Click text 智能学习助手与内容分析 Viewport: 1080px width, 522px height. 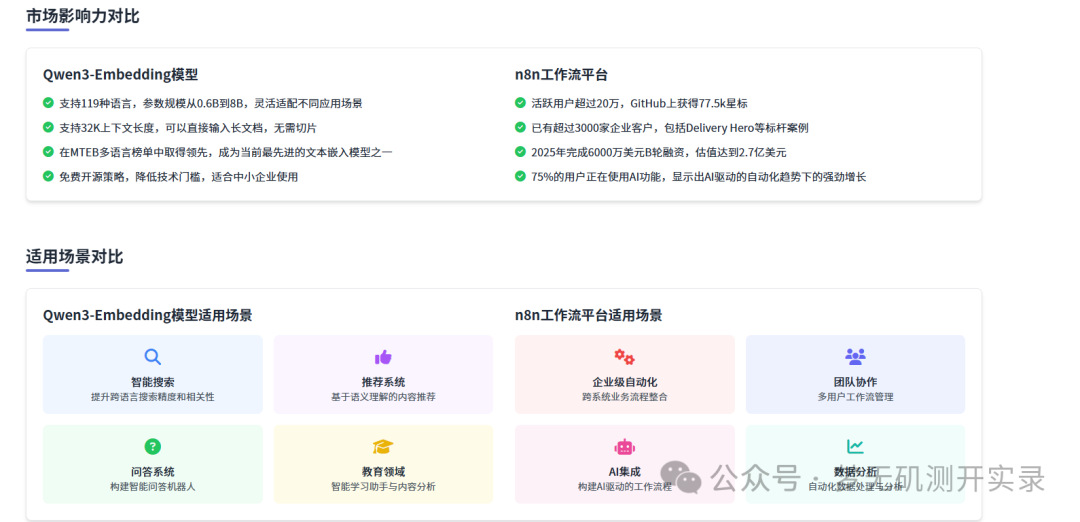[383, 487]
